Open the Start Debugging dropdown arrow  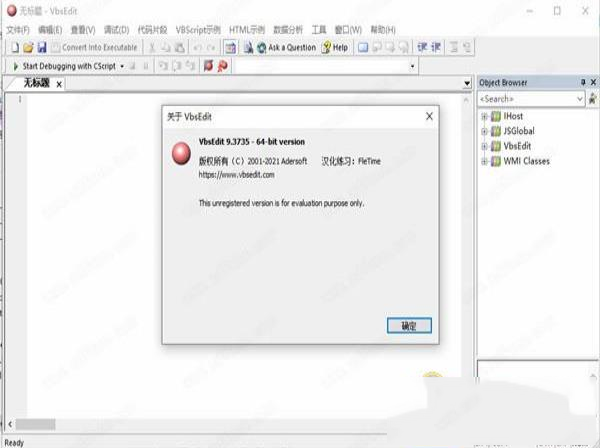[x=122, y=66]
